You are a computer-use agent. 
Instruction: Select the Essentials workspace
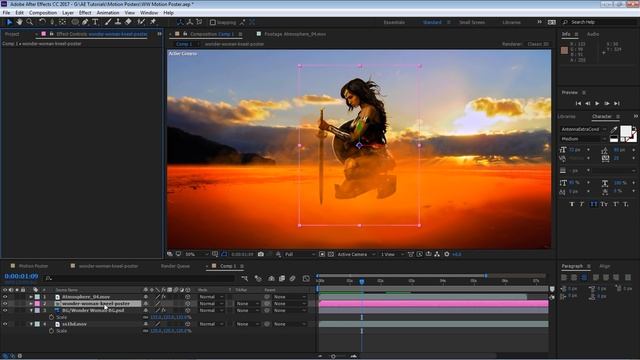pyautogui.click(x=394, y=22)
